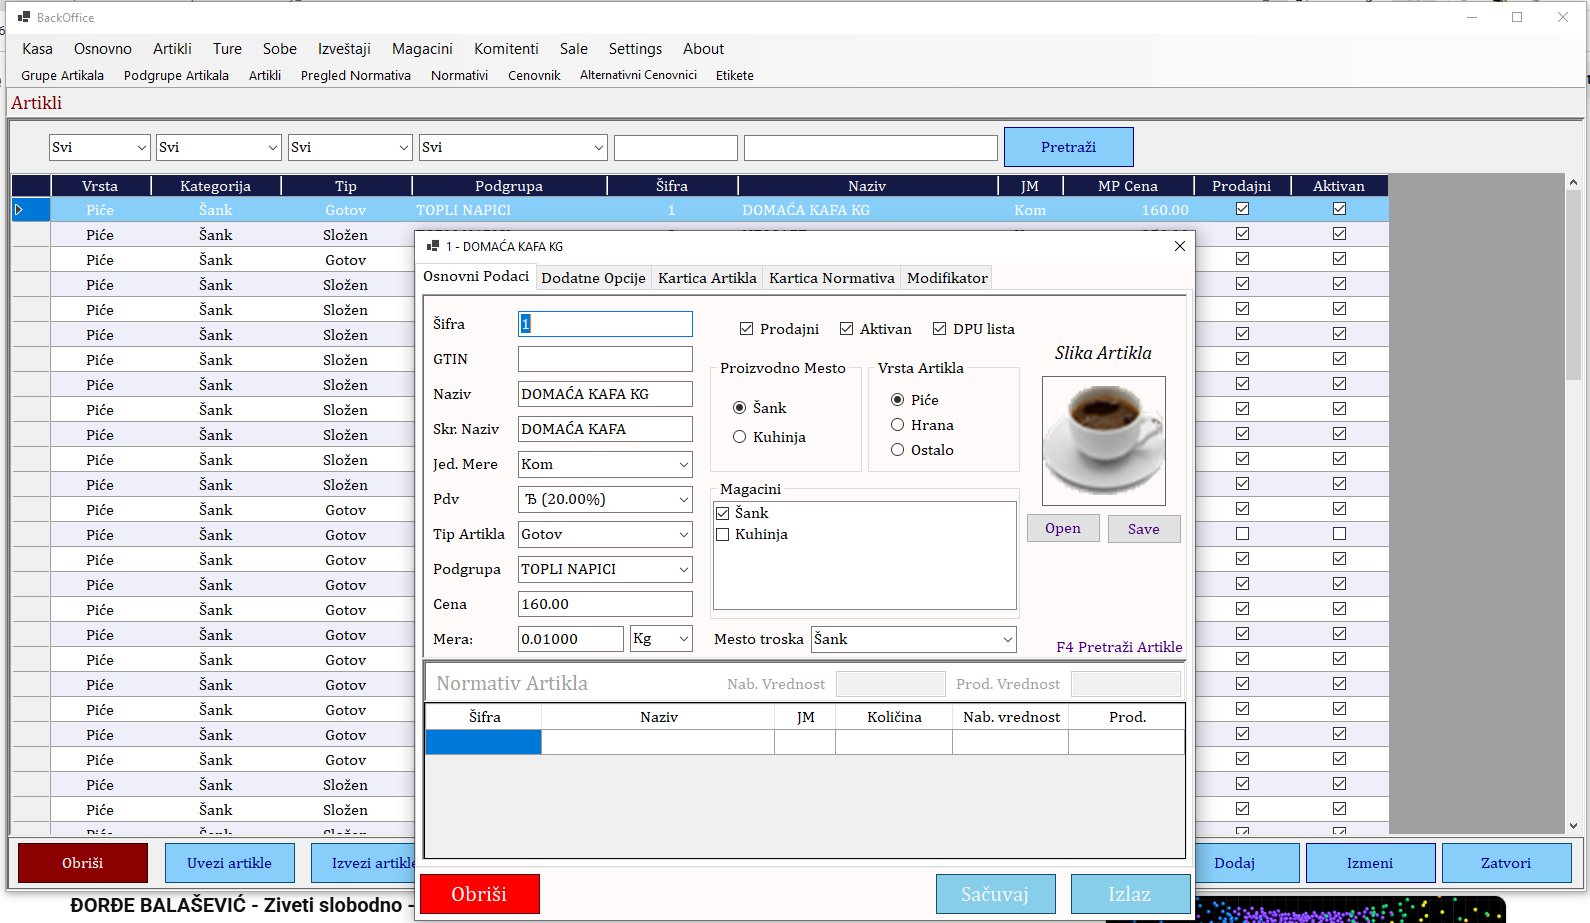This screenshot has height=923, width=1590.
Task: Open Pdv dropdown showing 20.00%
Action: pos(605,499)
